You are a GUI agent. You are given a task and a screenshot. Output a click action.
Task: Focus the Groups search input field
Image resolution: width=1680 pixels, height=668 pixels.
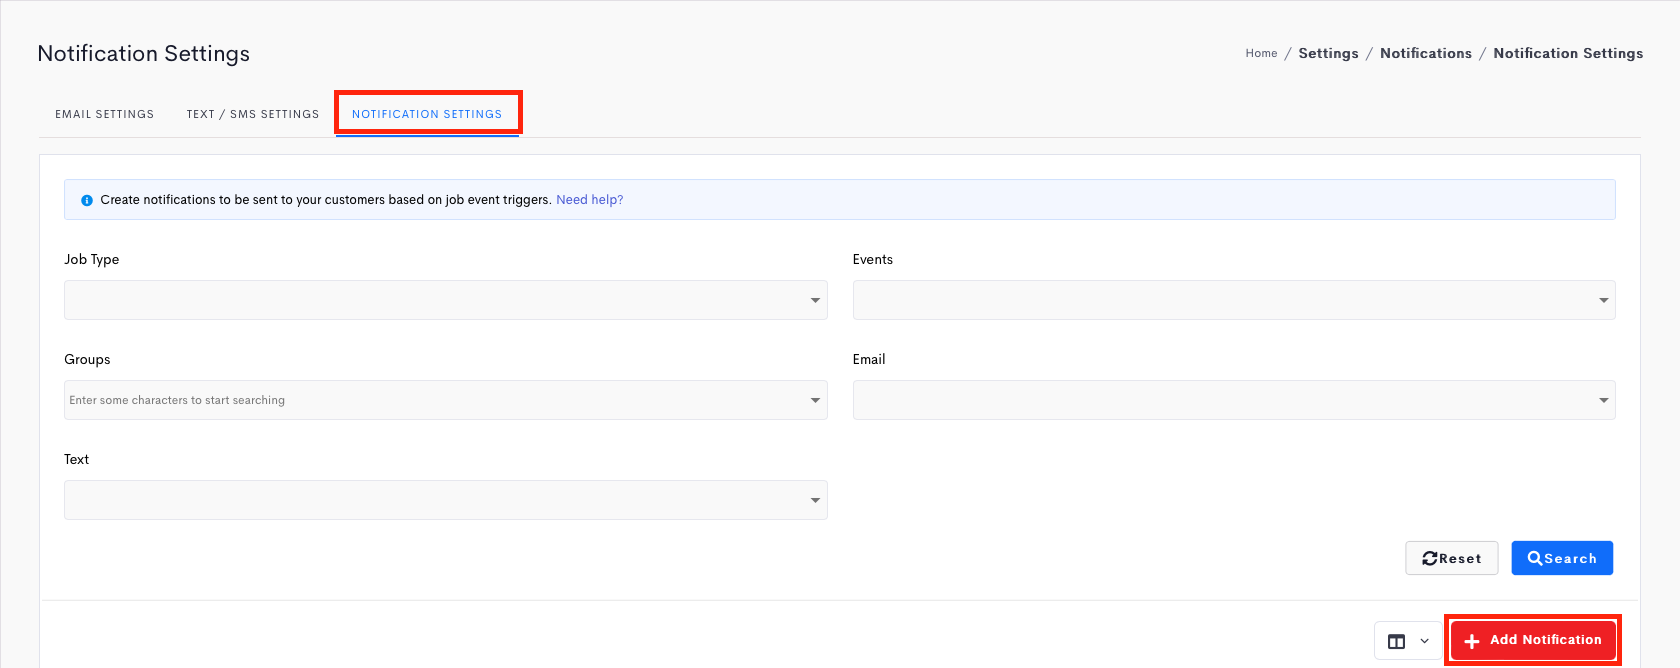pyautogui.click(x=430, y=400)
